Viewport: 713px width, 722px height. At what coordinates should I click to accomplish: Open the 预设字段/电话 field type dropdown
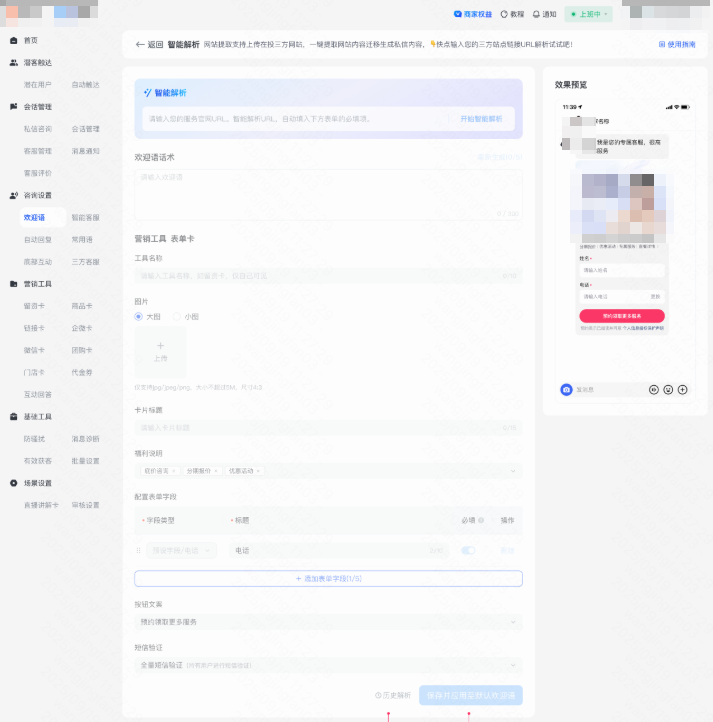tap(181, 551)
